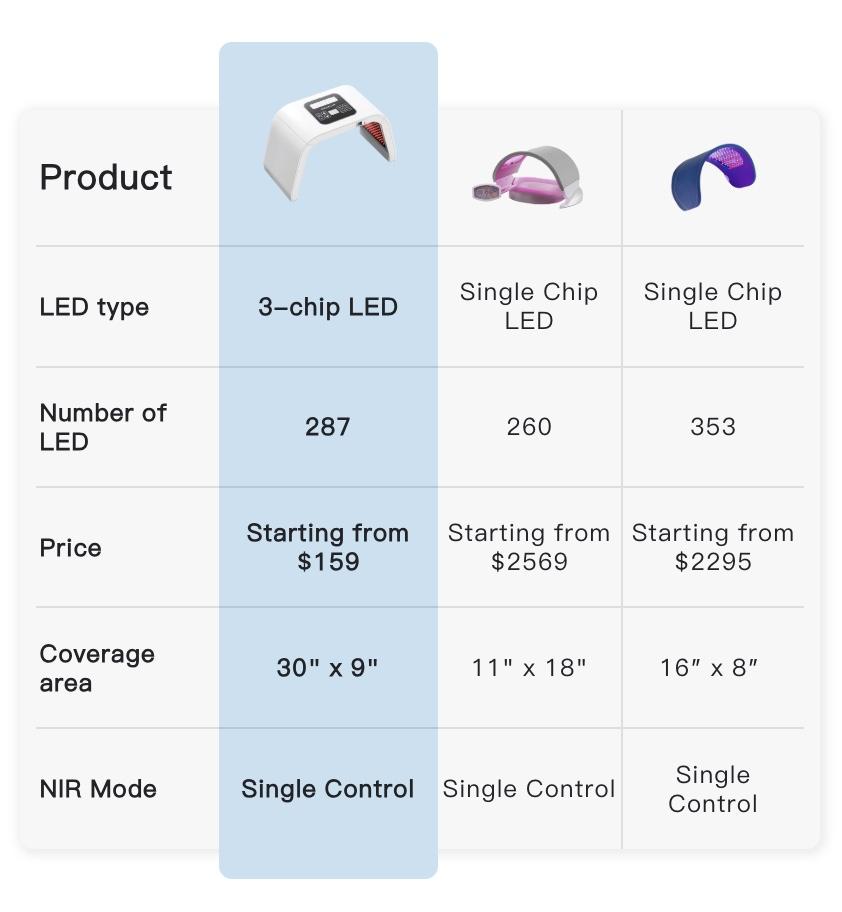The width and height of the screenshot is (842, 912).
Task: Click the Product header label
Action: [106, 177]
